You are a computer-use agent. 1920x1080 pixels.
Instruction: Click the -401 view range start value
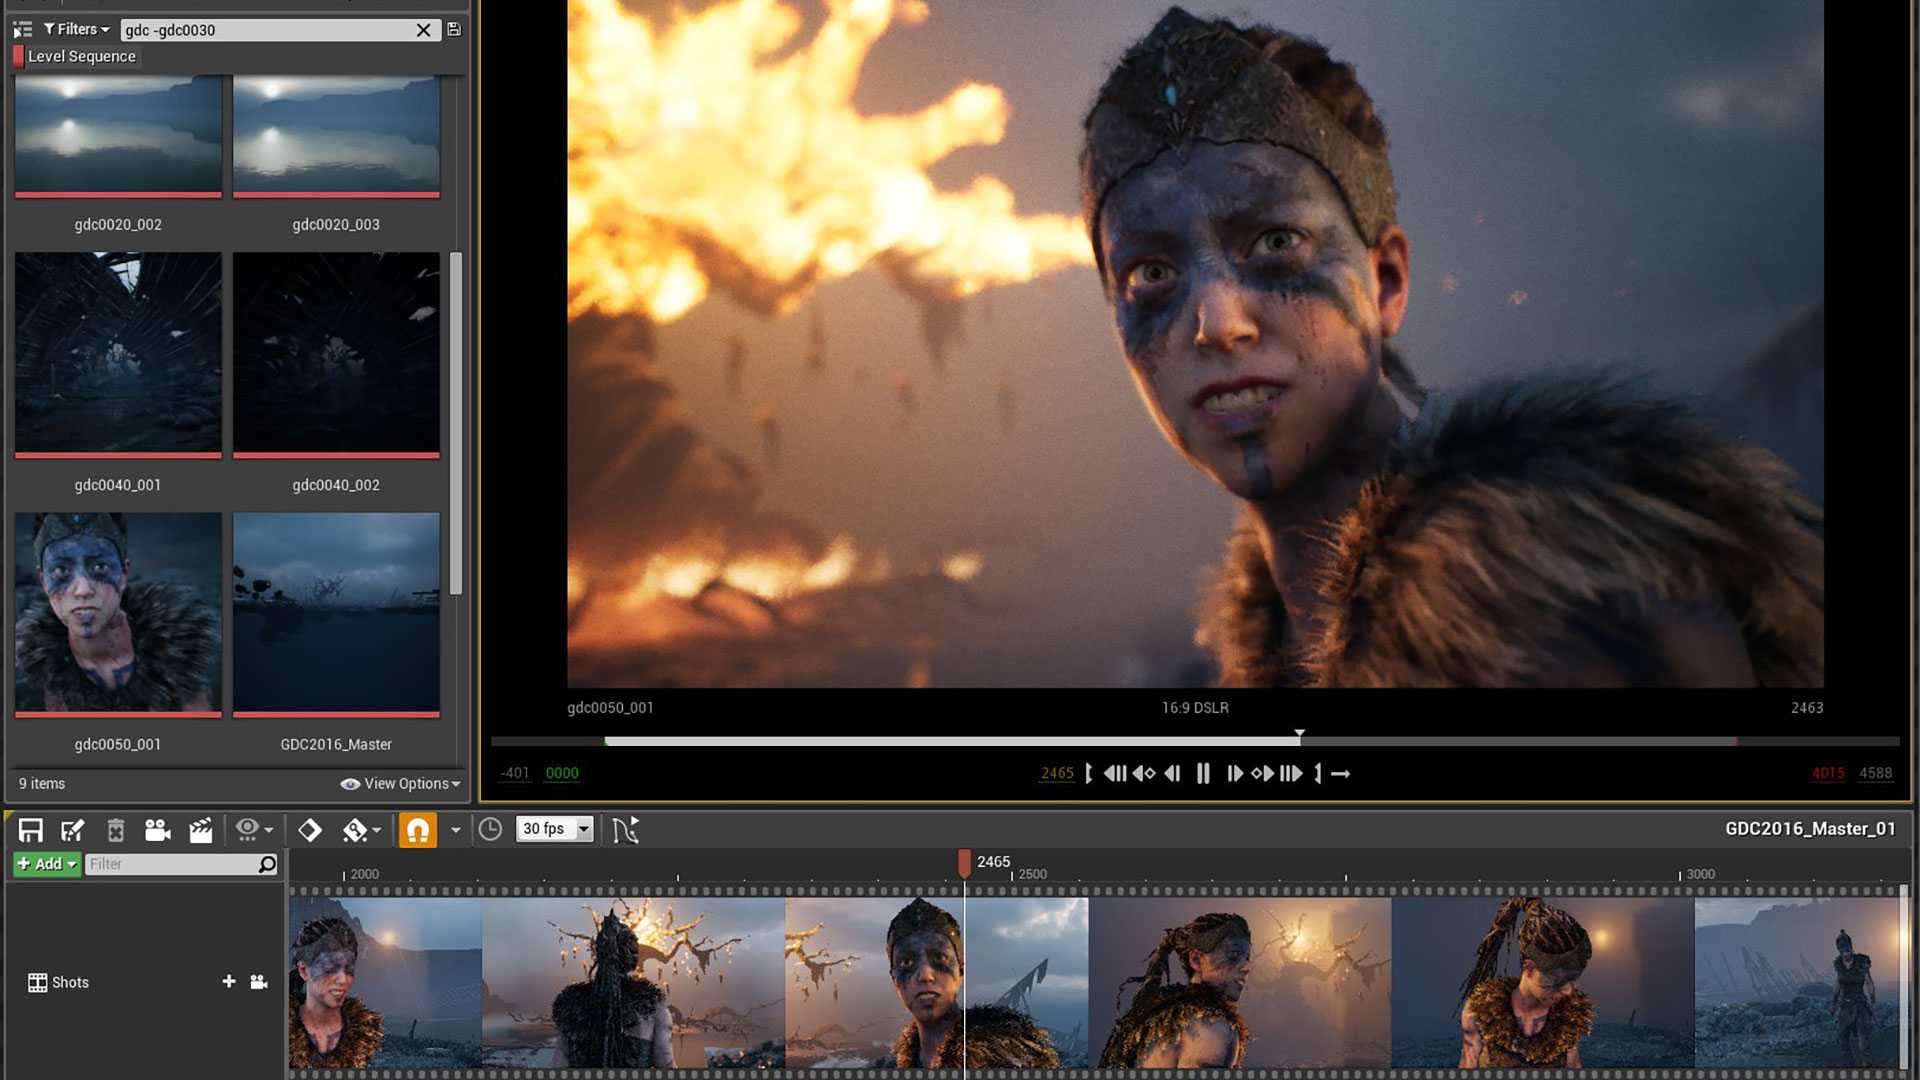pos(514,773)
